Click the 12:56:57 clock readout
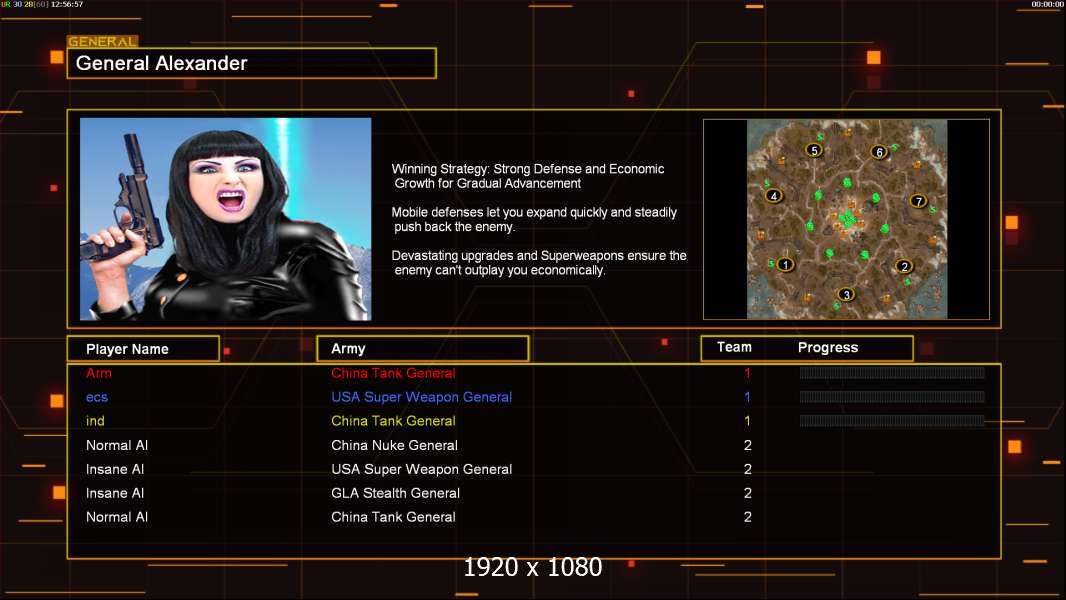The width and height of the screenshot is (1066, 600). [x=67, y=4]
